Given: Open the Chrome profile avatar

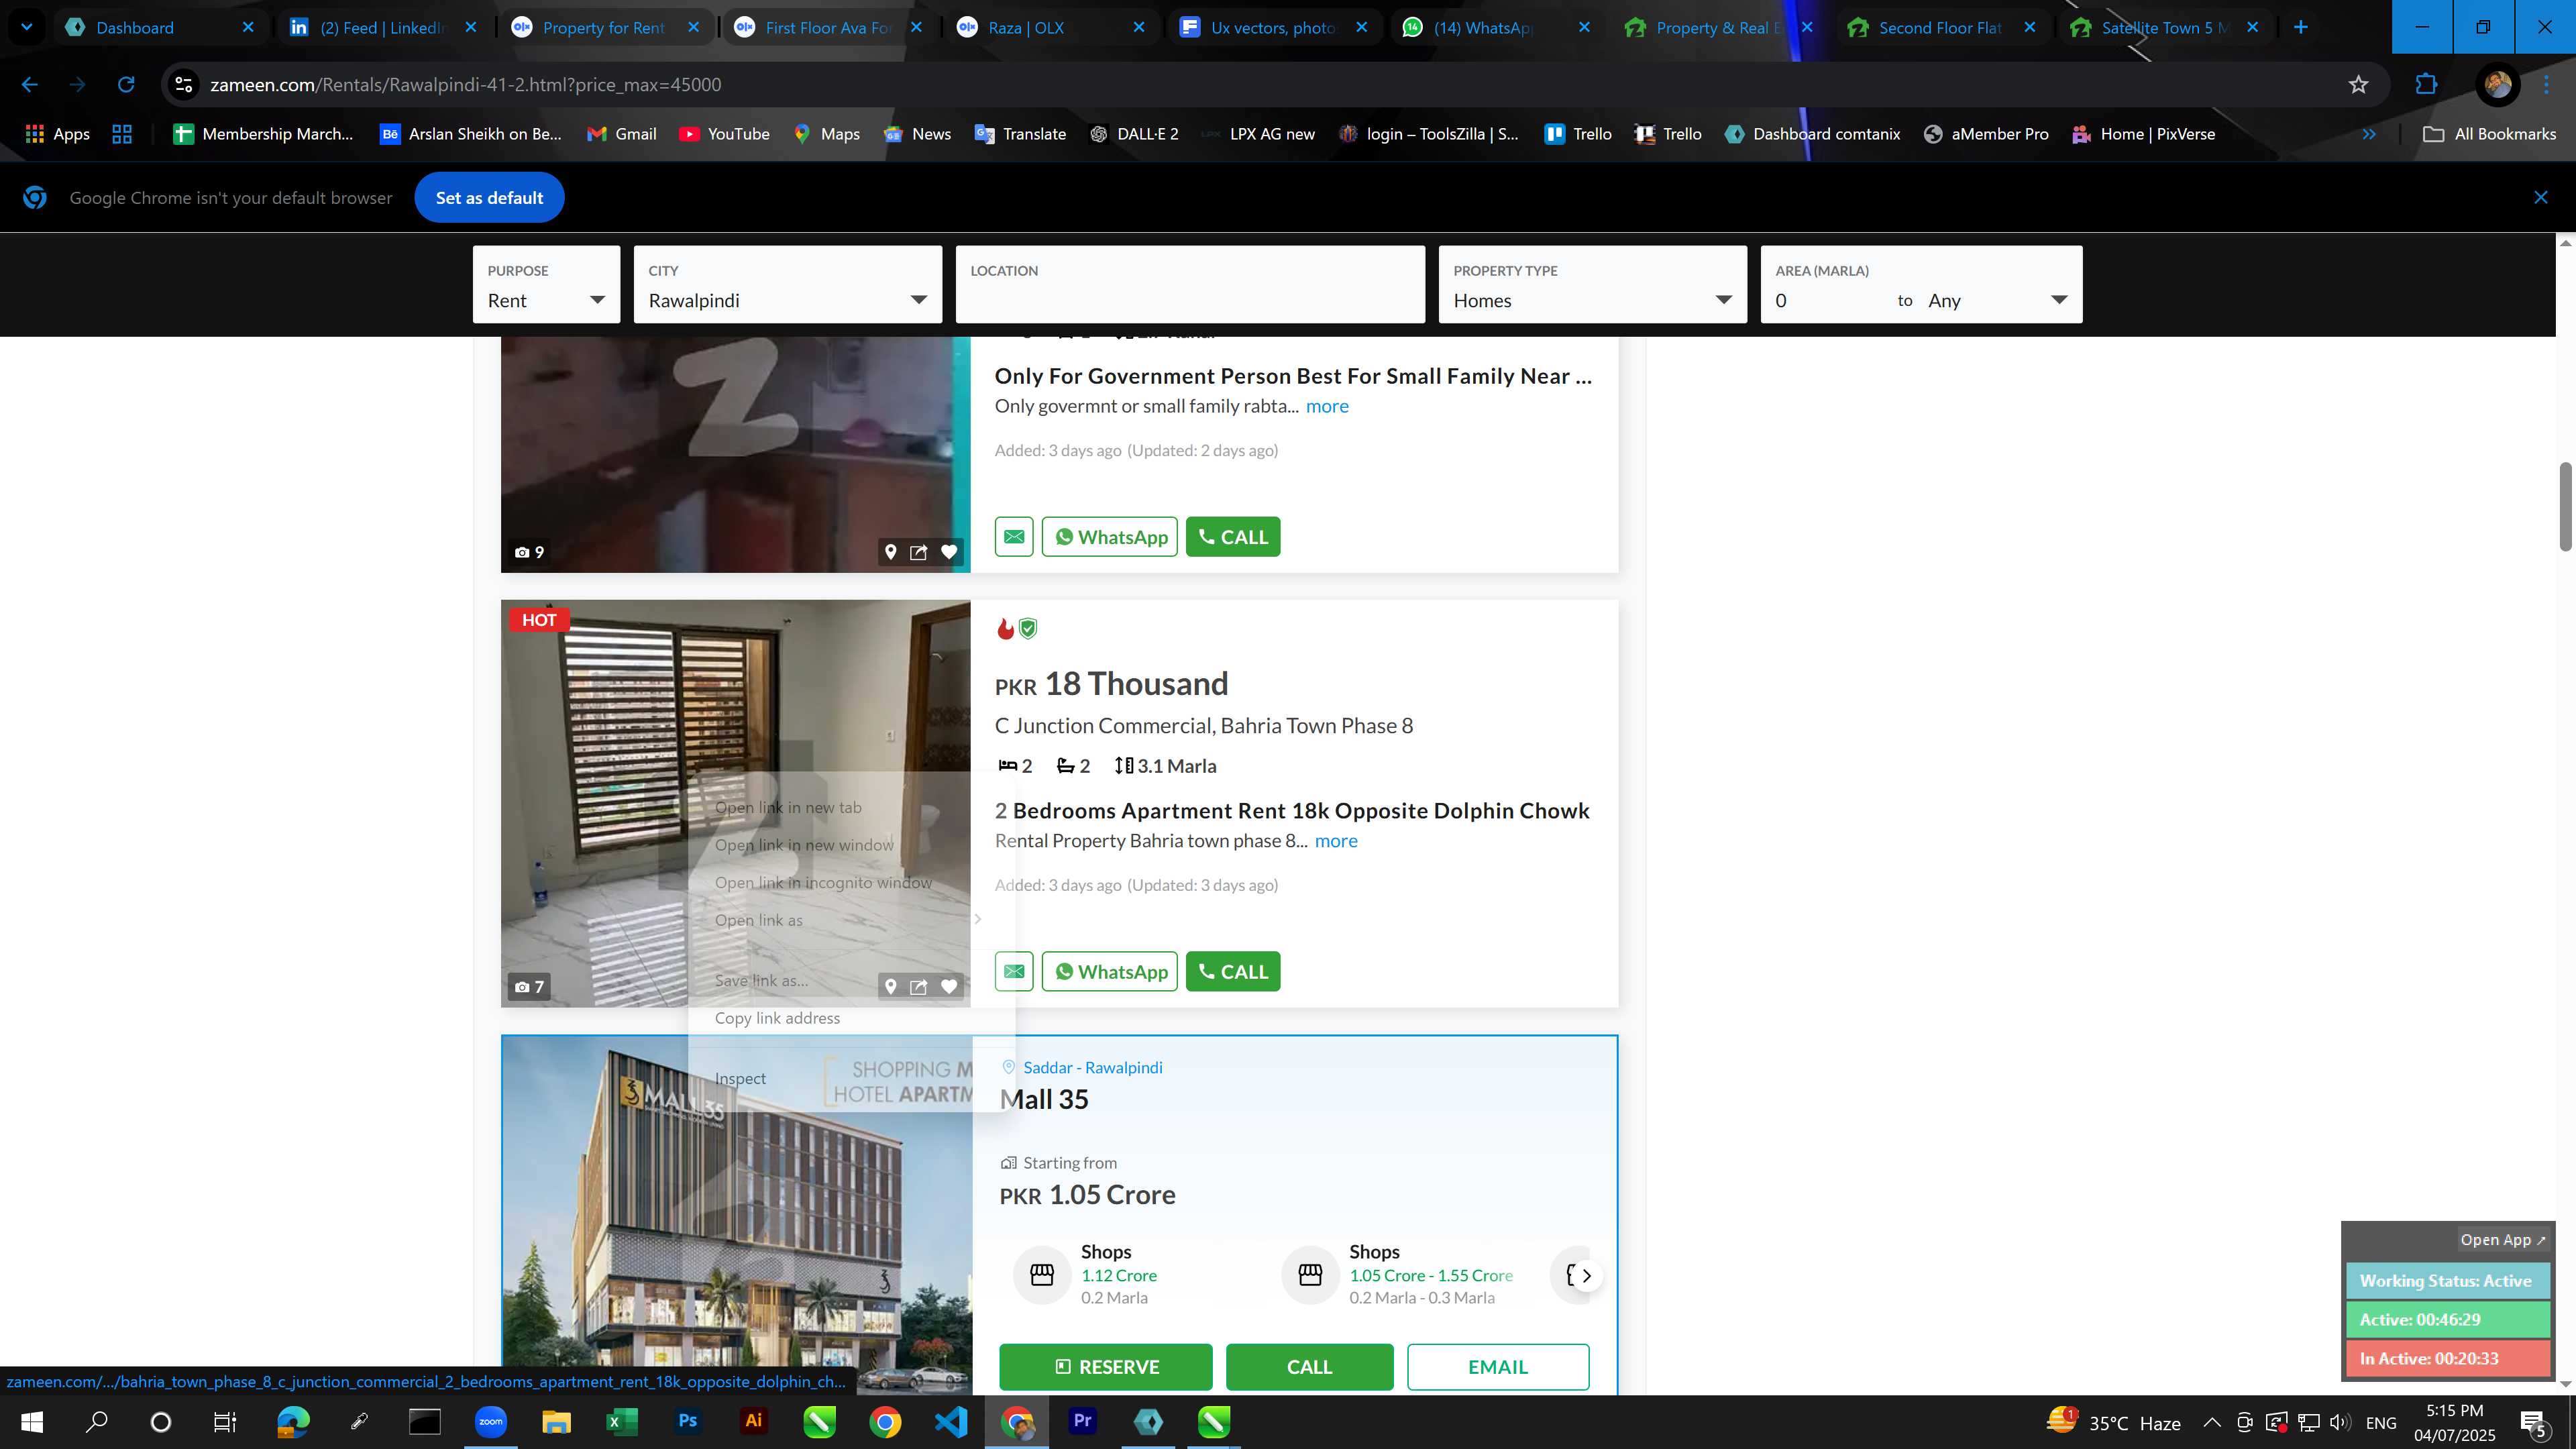Looking at the screenshot, I should click(x=2497, y=85).
